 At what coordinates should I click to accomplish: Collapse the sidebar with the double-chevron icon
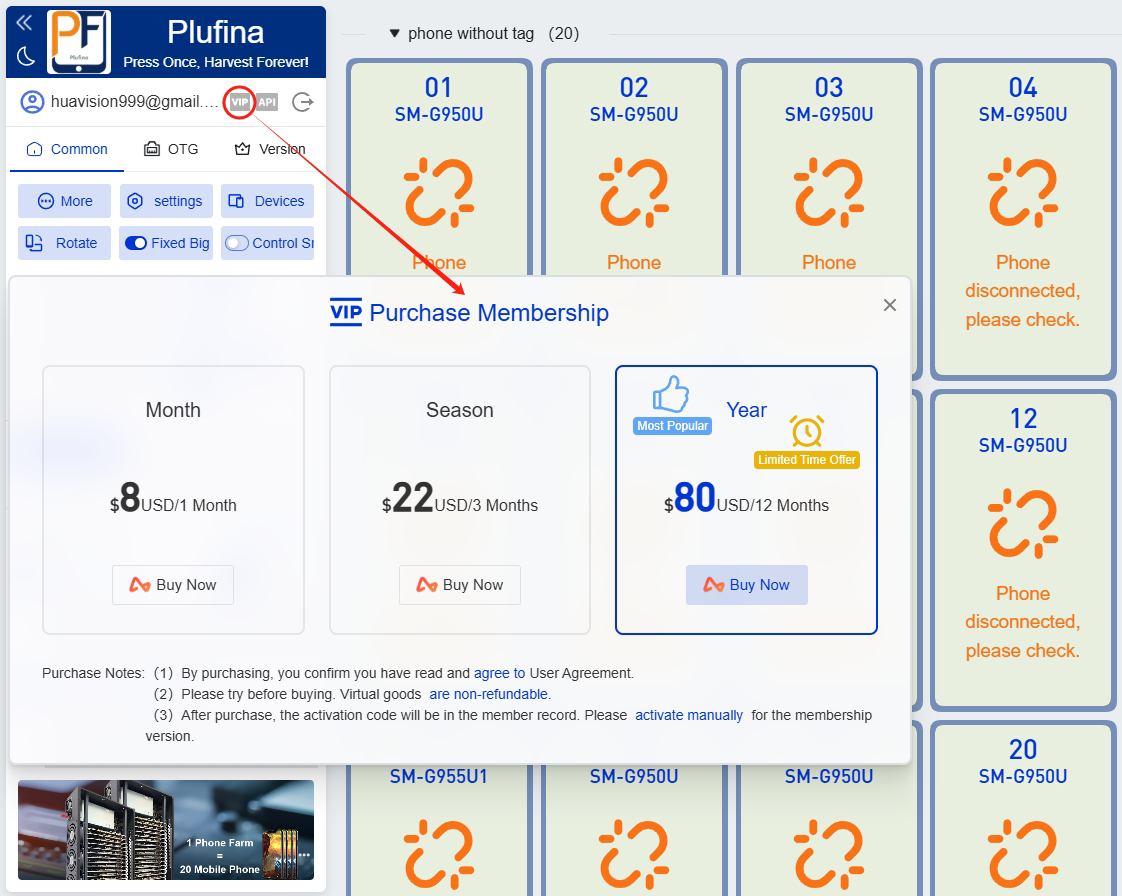(x=24, y=24)
